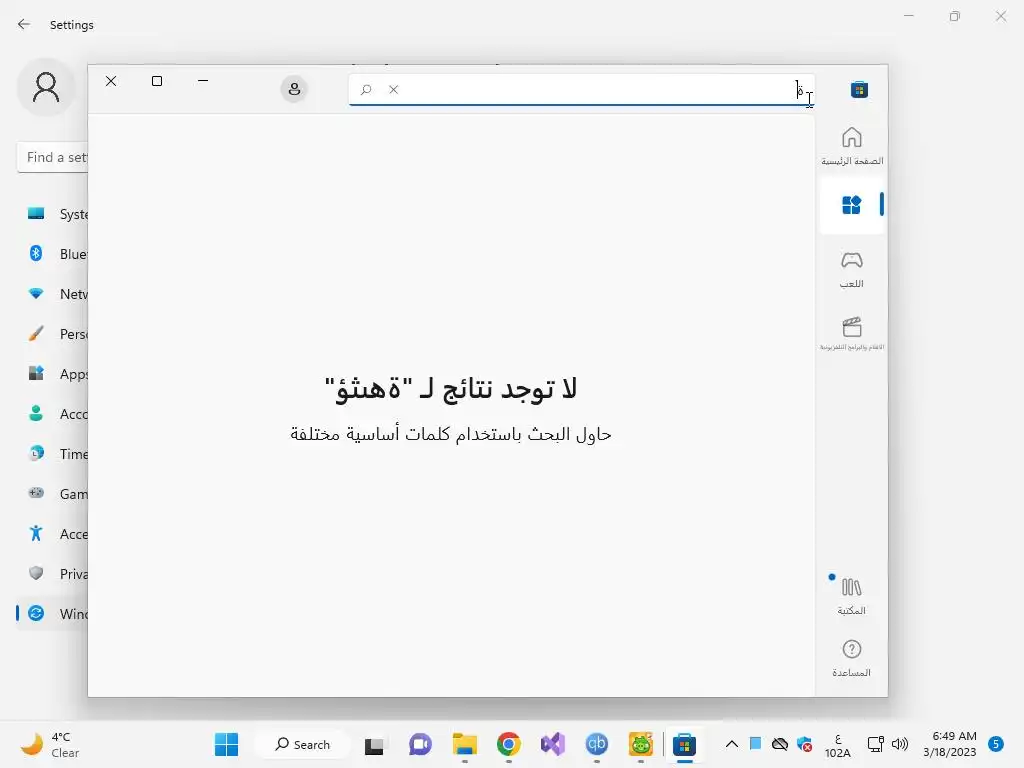Viewport: 1024px width, 768px height.
Task: Switch the Arabic 102A input language
Action: pos(838,745)
